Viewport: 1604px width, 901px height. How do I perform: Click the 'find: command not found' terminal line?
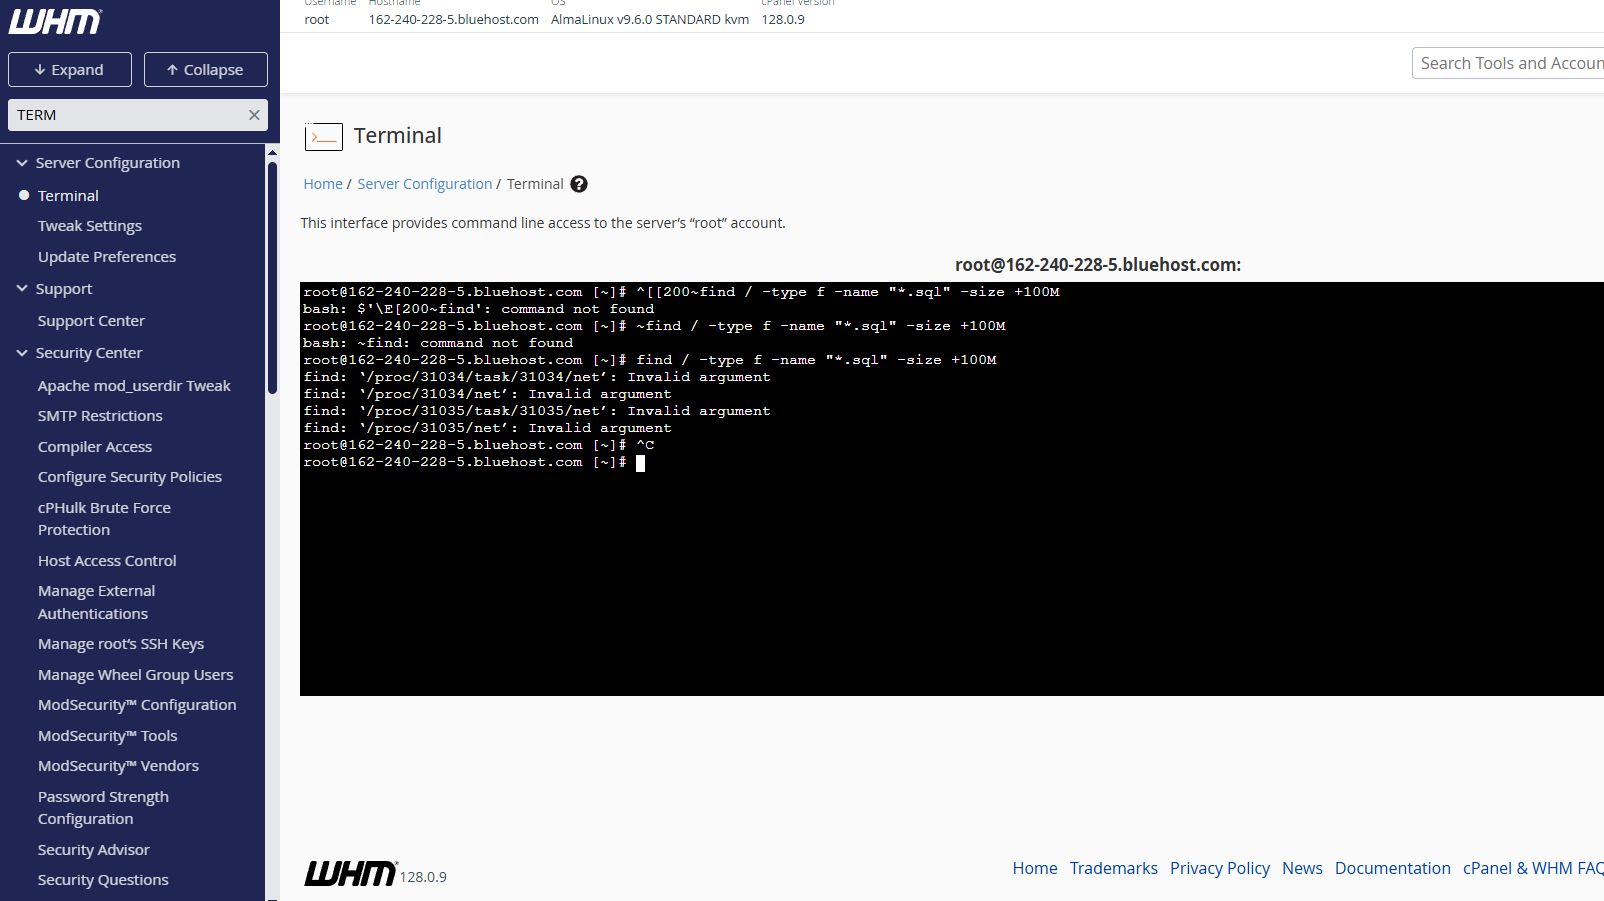(438, 343)
